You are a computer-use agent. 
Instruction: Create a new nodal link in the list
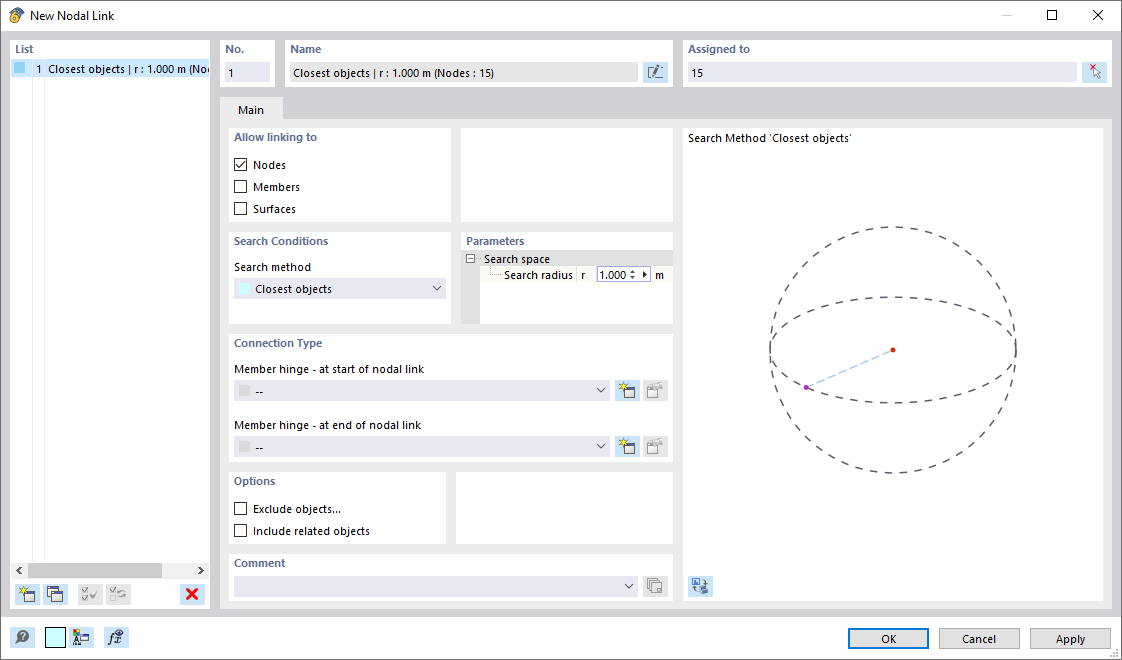27,594
